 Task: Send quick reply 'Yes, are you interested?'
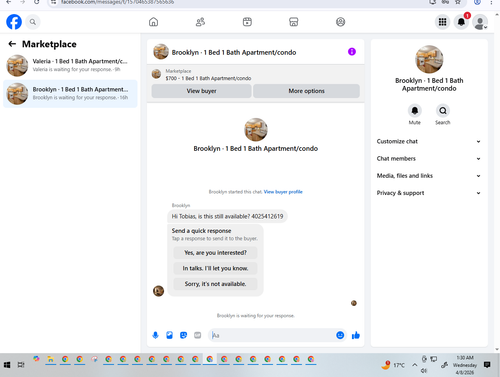coord(215,253)
